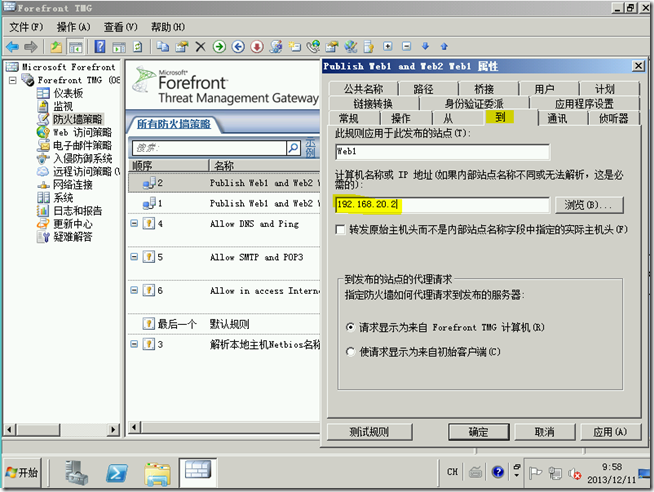Click the red circle down arrow icon
This screenshot has height=492, width=654.
point(257,47)
